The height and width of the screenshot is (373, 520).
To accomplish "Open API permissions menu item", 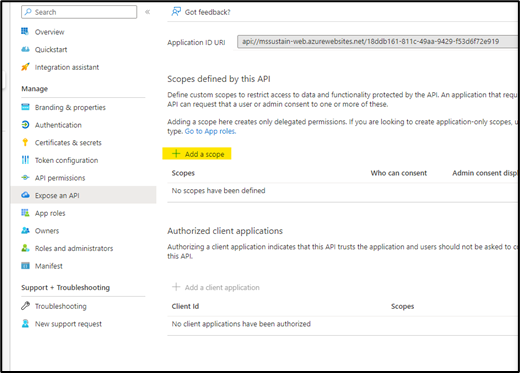I will pos(60,178).
